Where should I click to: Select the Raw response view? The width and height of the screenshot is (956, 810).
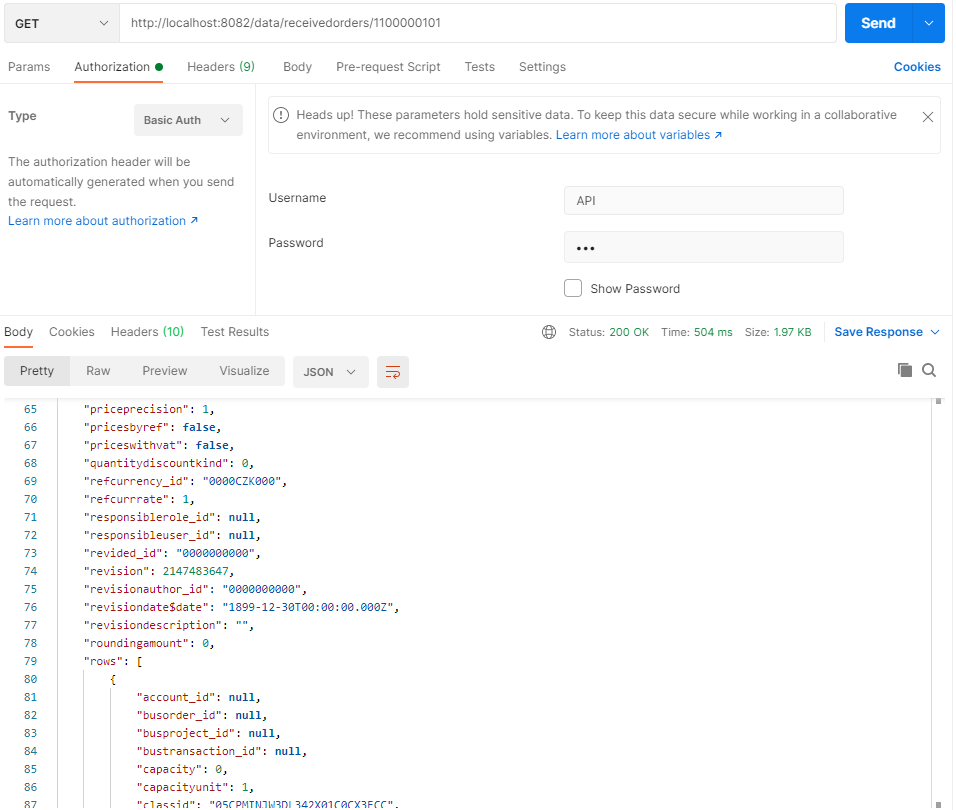tap(98, 371)
